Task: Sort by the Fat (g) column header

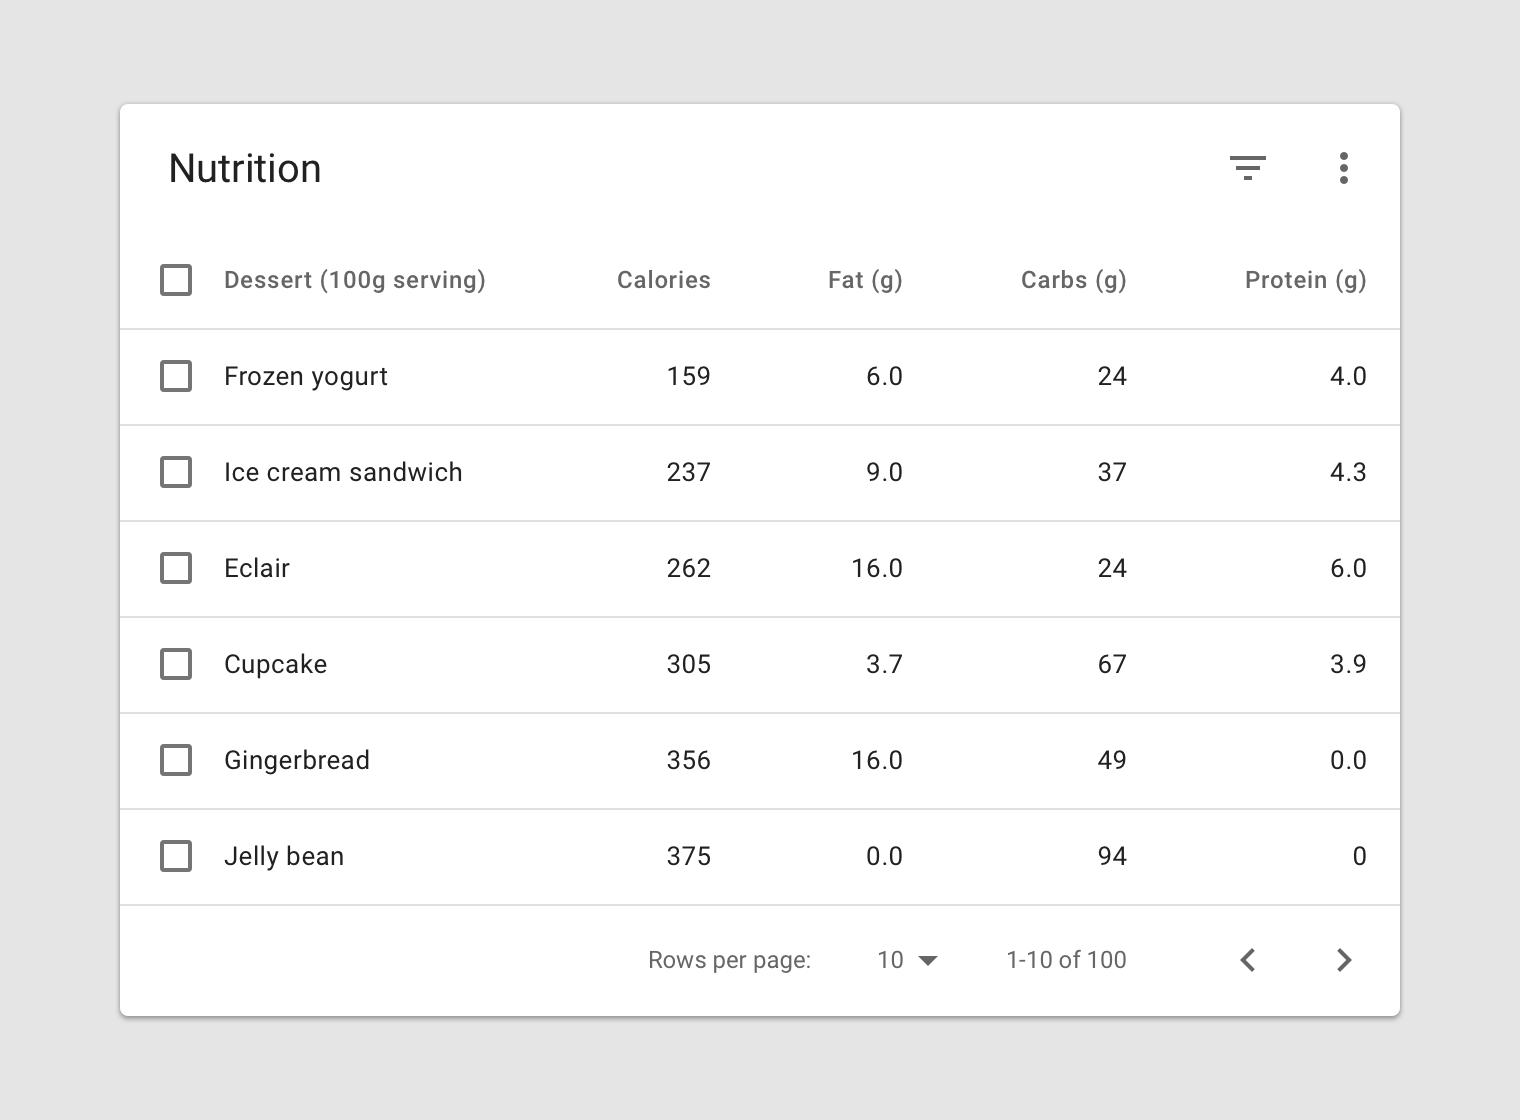Action: 865,280
